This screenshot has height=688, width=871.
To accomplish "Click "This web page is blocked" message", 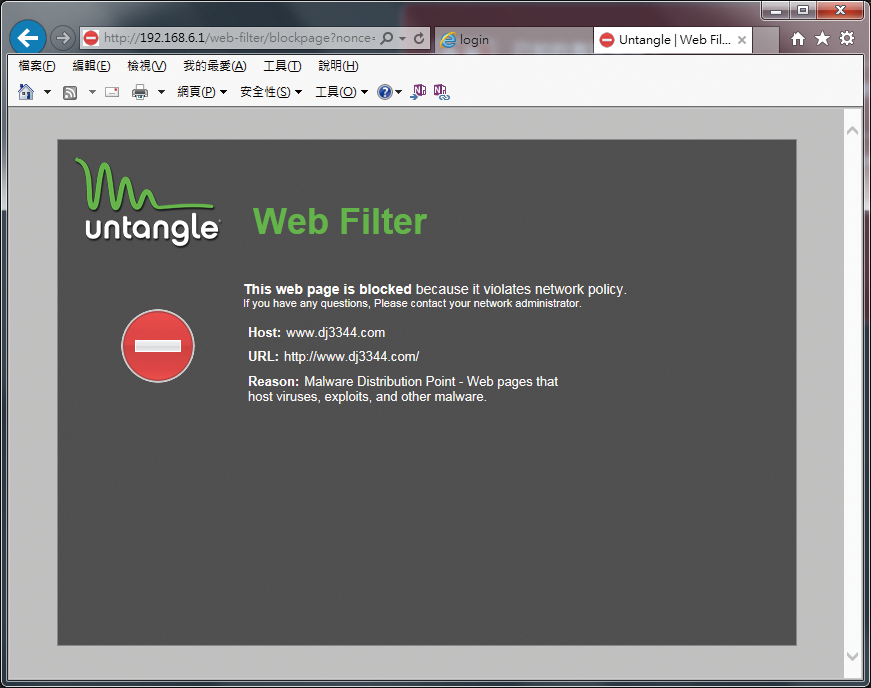I will tap(328, 289).
